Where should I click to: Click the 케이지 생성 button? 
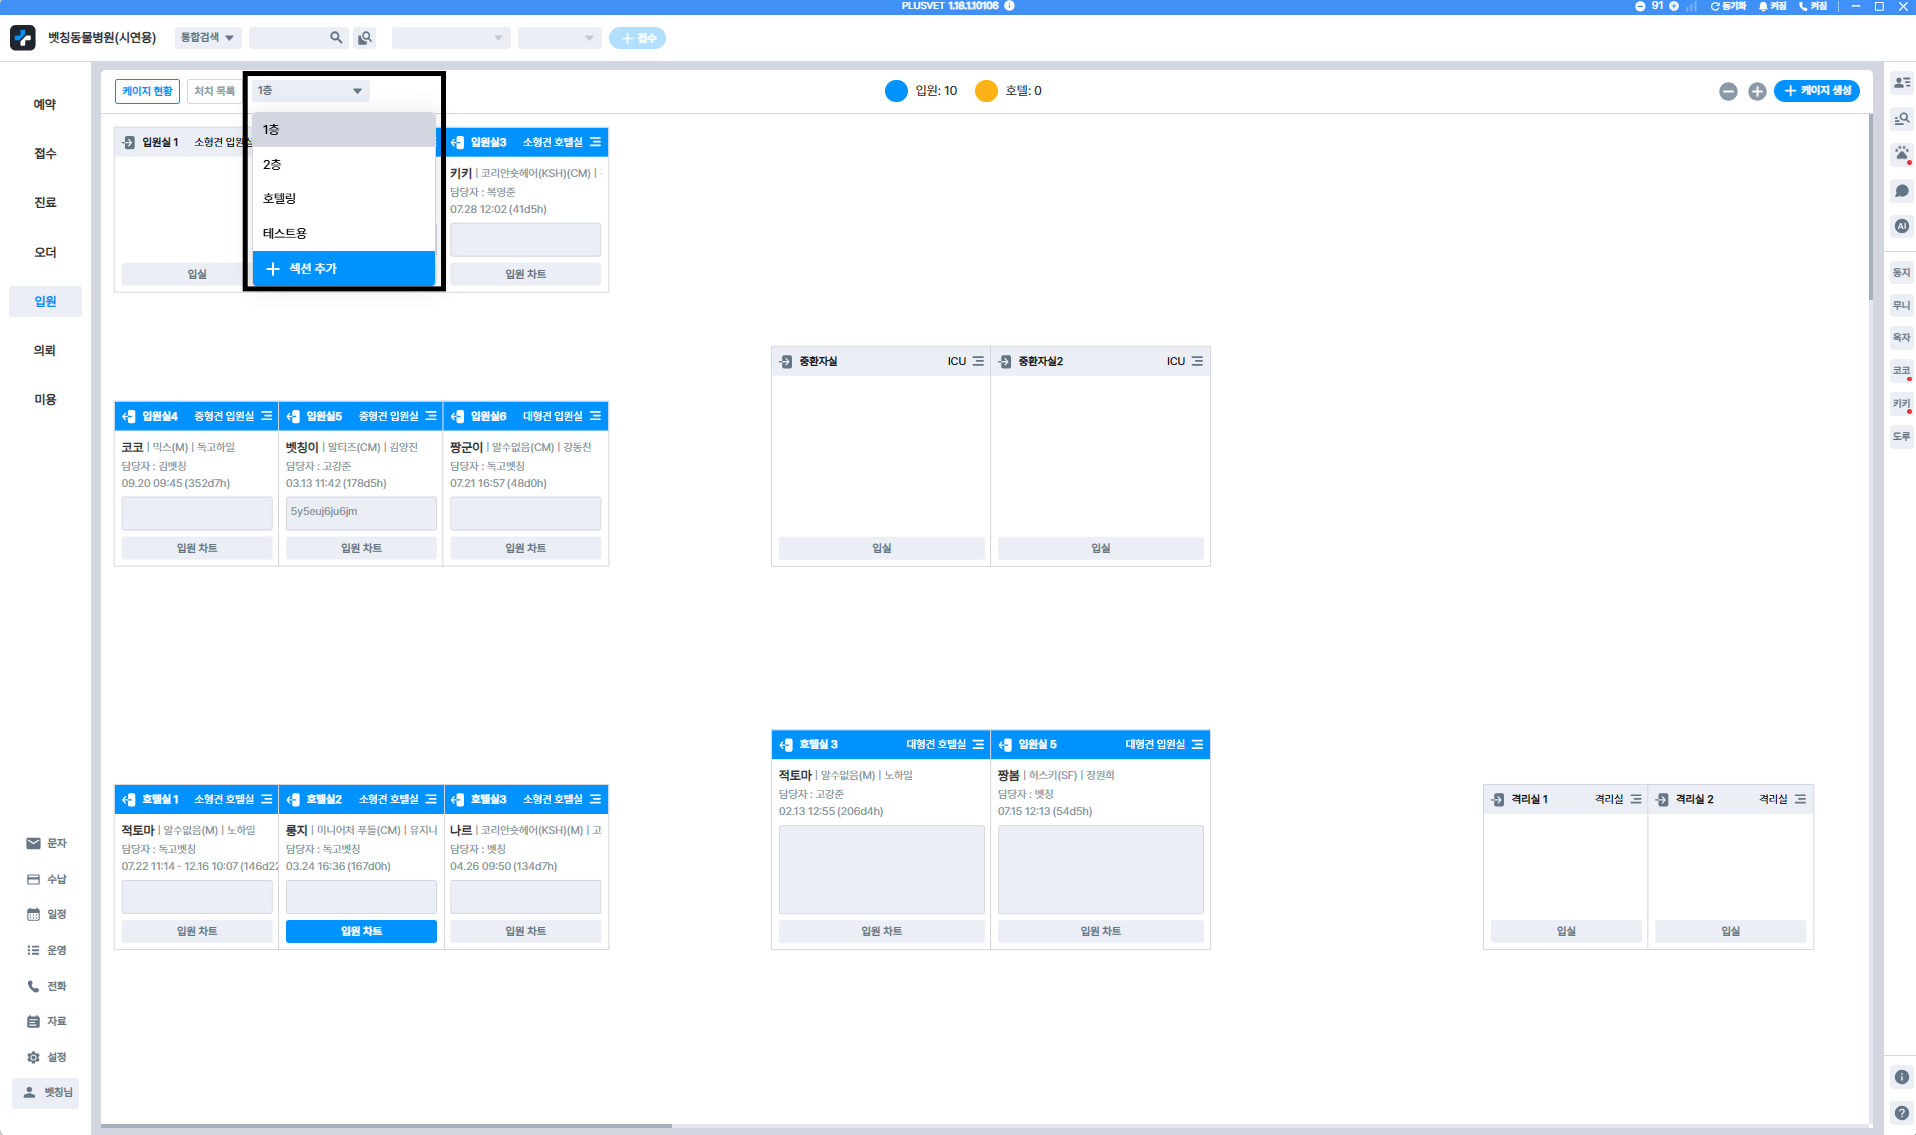tap(1817, 91)
